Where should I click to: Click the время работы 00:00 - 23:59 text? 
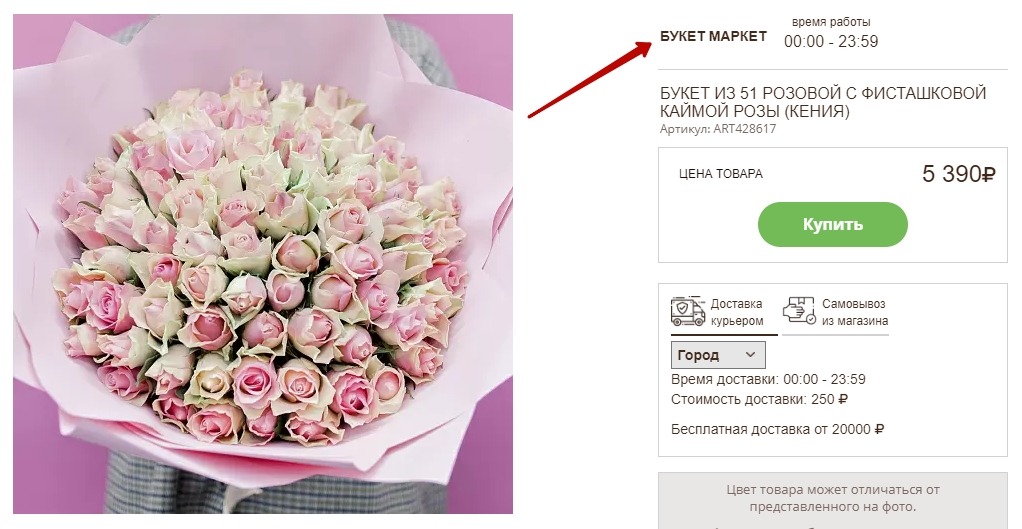pyautogui.click(x=831, y=33)
